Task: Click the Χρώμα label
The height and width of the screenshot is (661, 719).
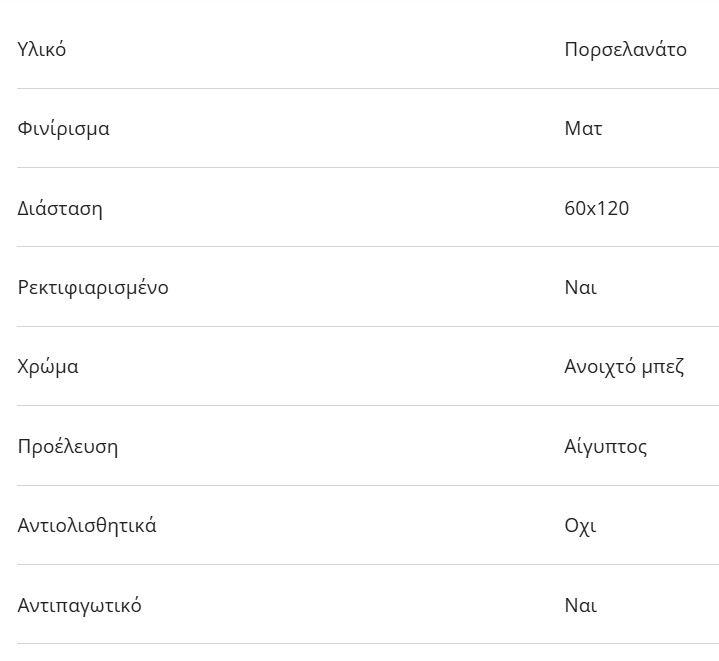Action: click(x=48, y=366)
